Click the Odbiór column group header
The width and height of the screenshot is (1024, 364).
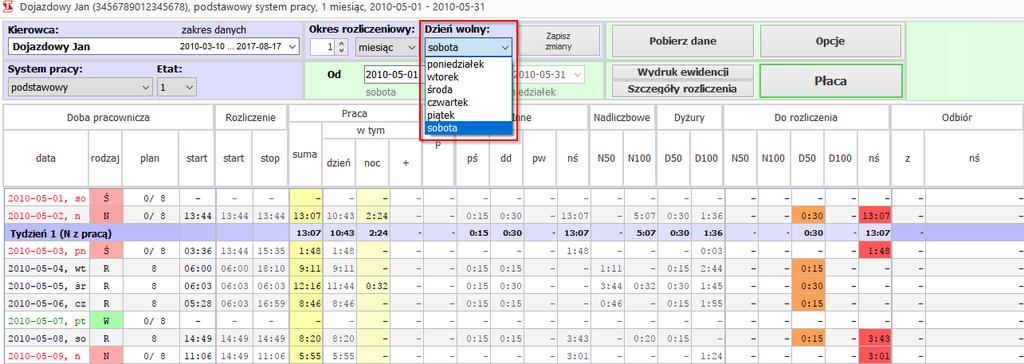[x=957, y=118]
